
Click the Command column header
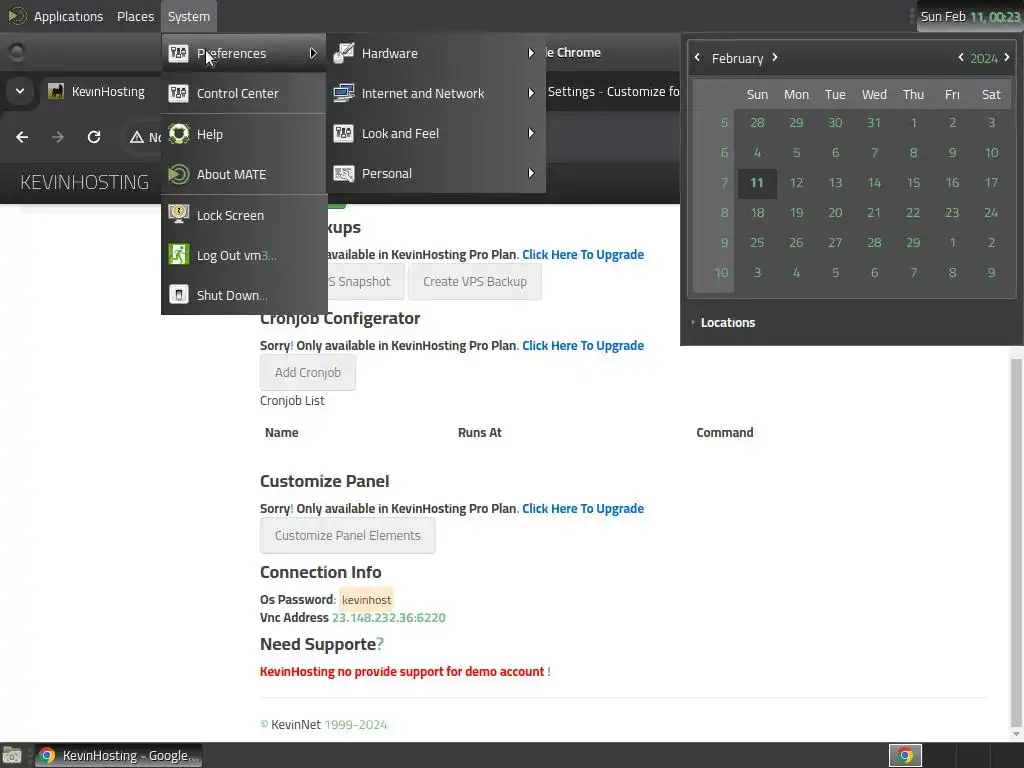coord(724,432)
